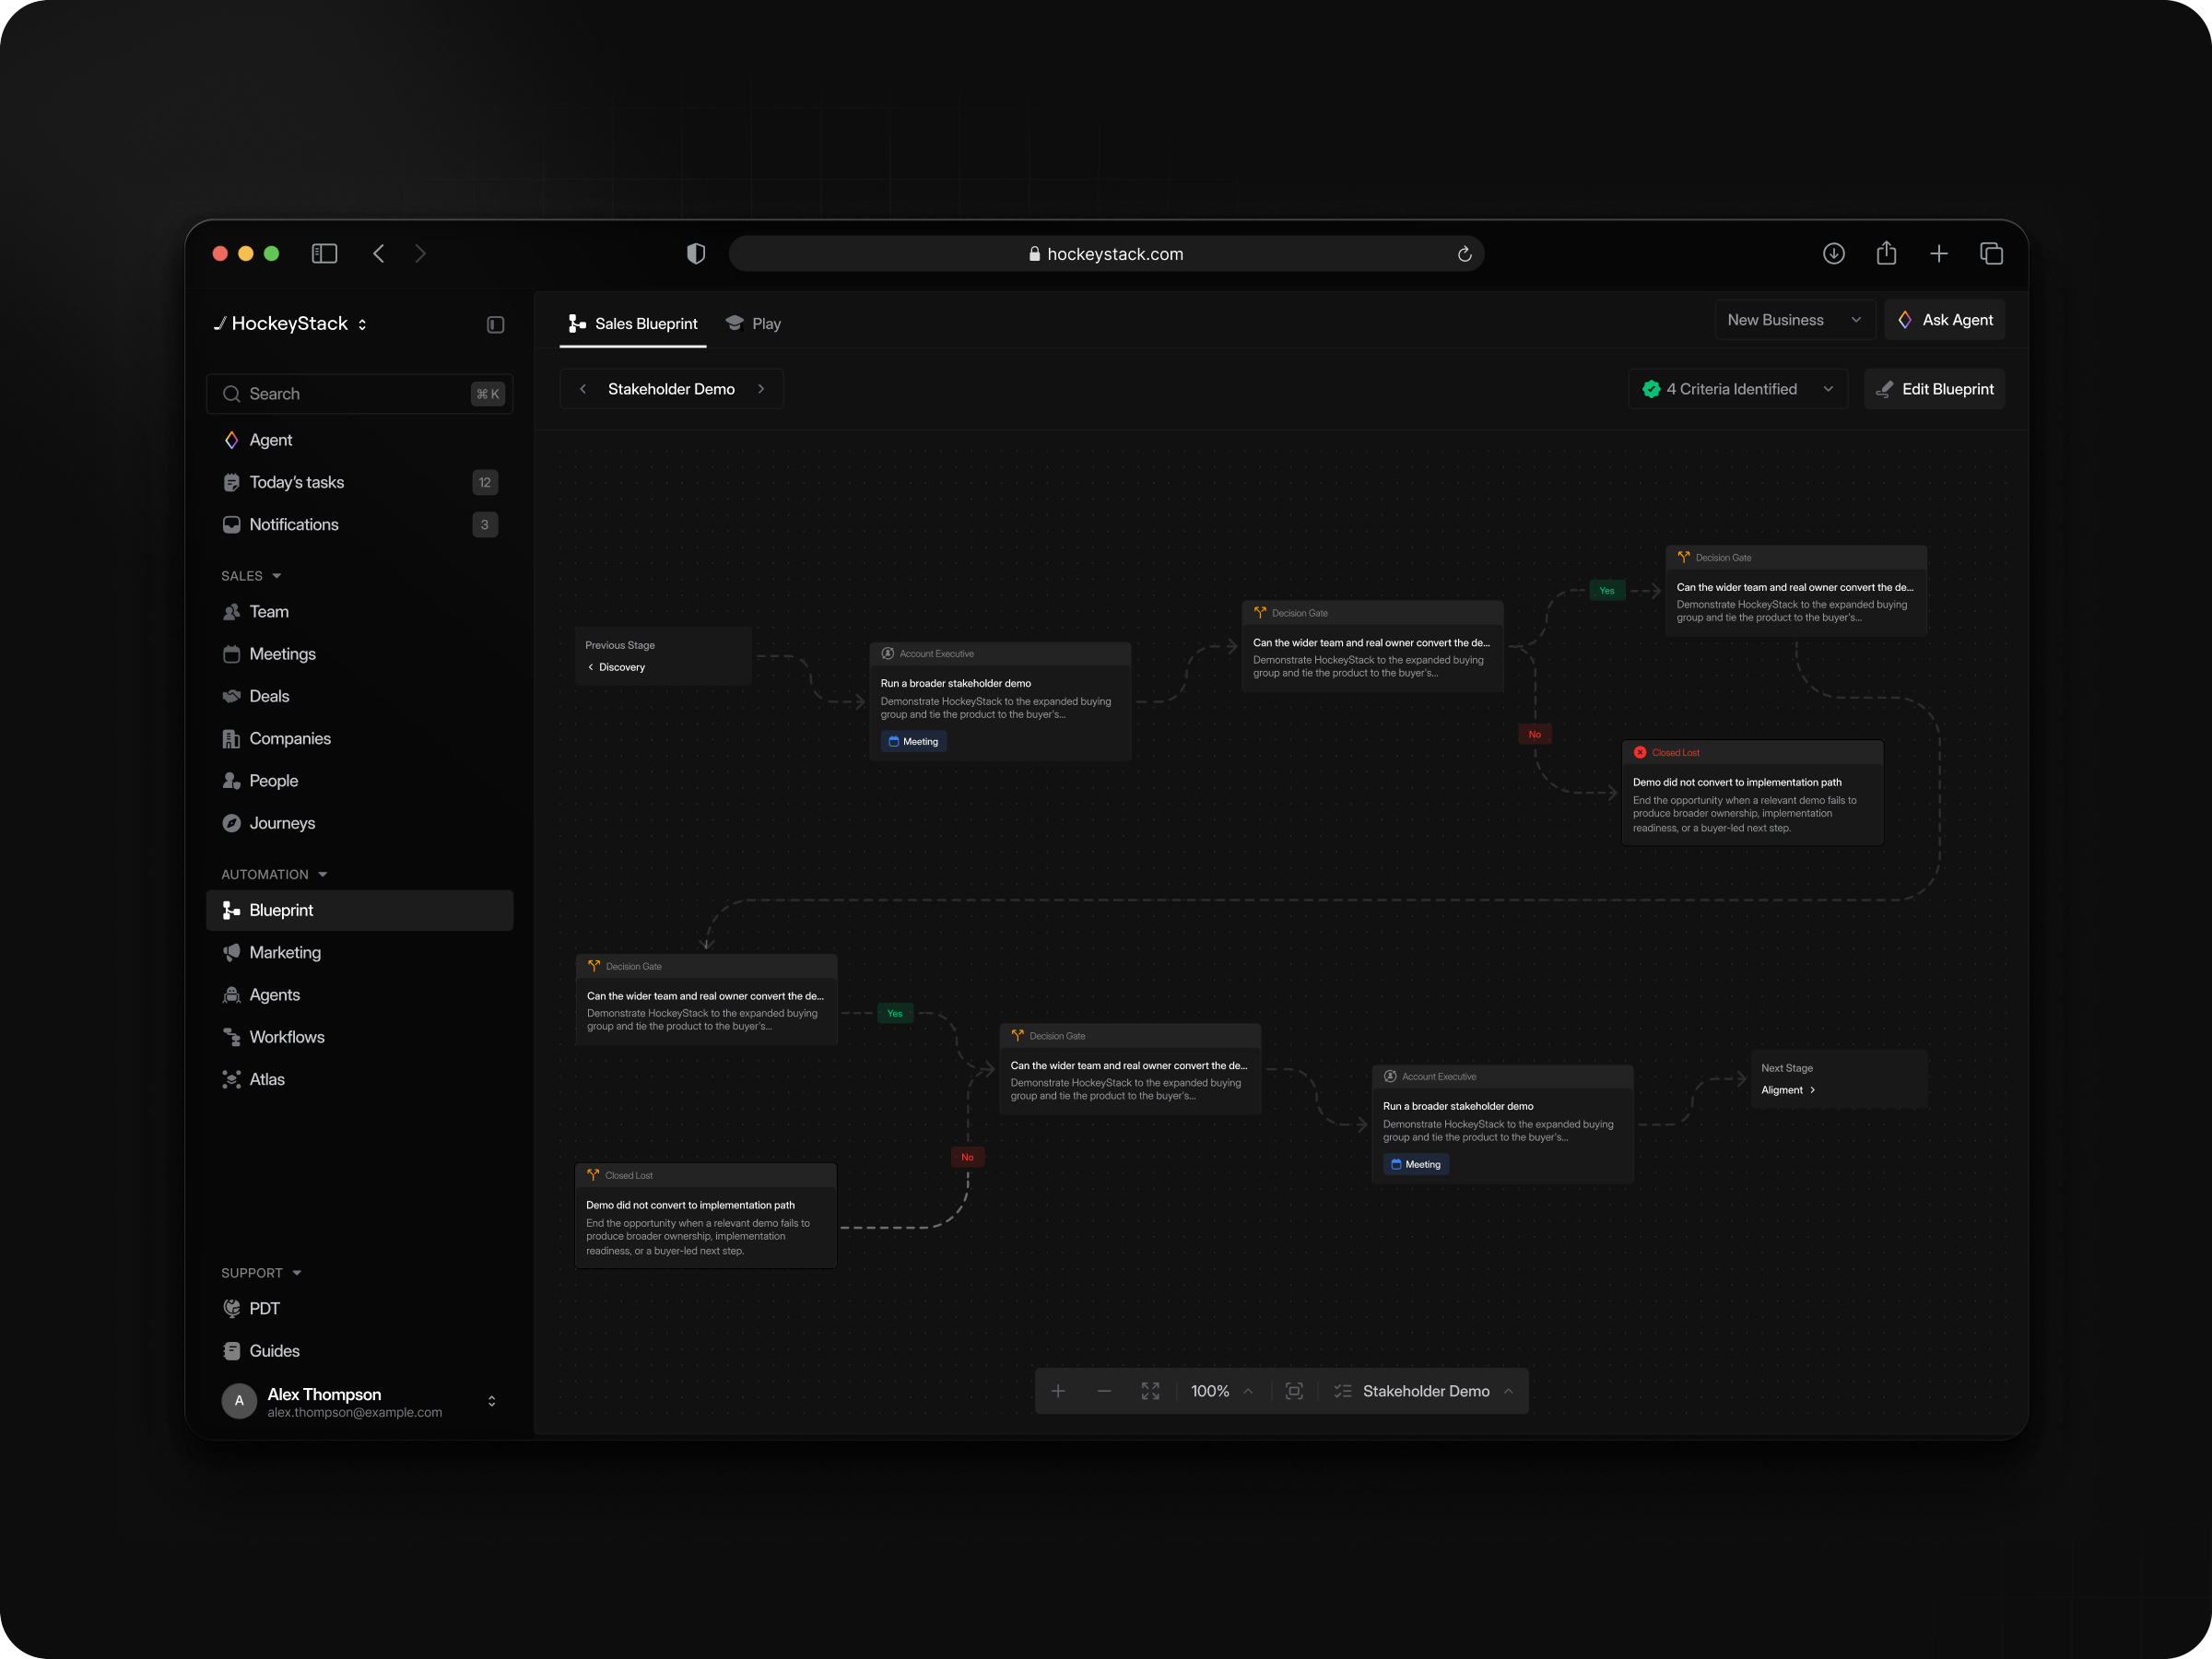Open Marketing in the sidebar
Screen dimensions: 2212x1659
(360, 952)
